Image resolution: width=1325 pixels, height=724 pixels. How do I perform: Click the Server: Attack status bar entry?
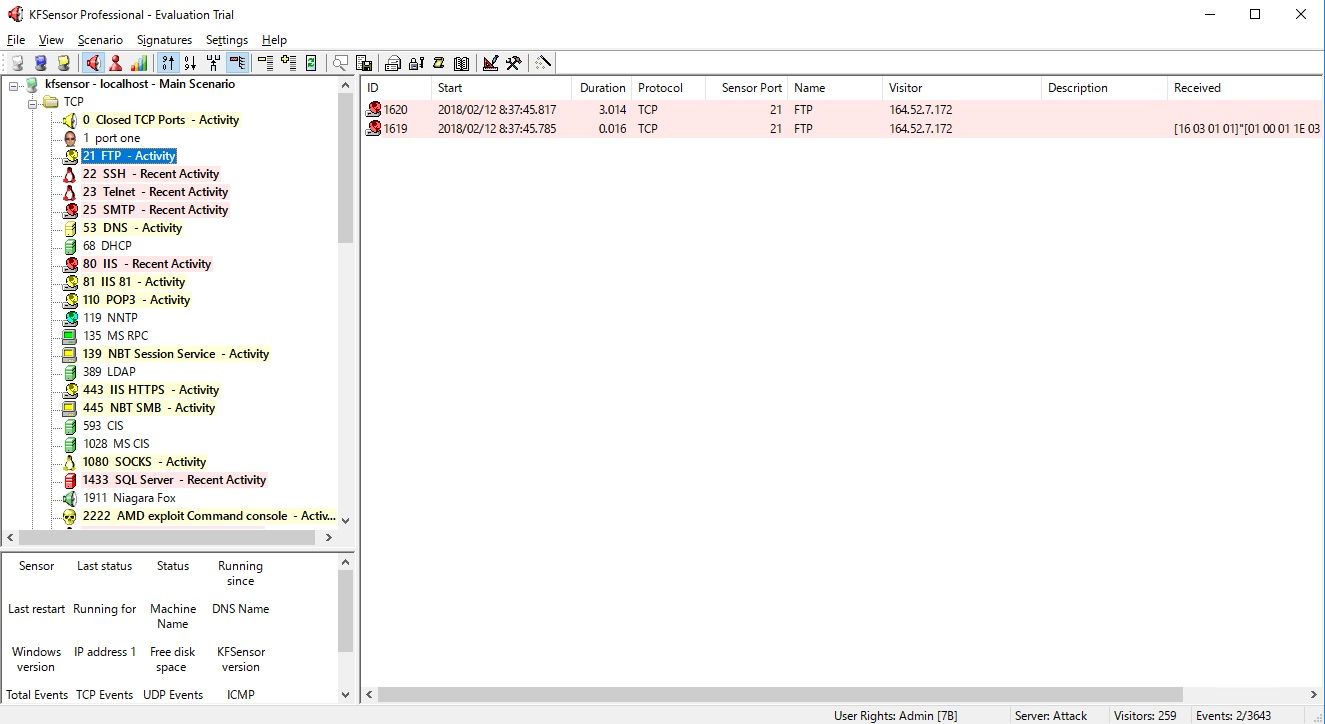point(1051,715)
